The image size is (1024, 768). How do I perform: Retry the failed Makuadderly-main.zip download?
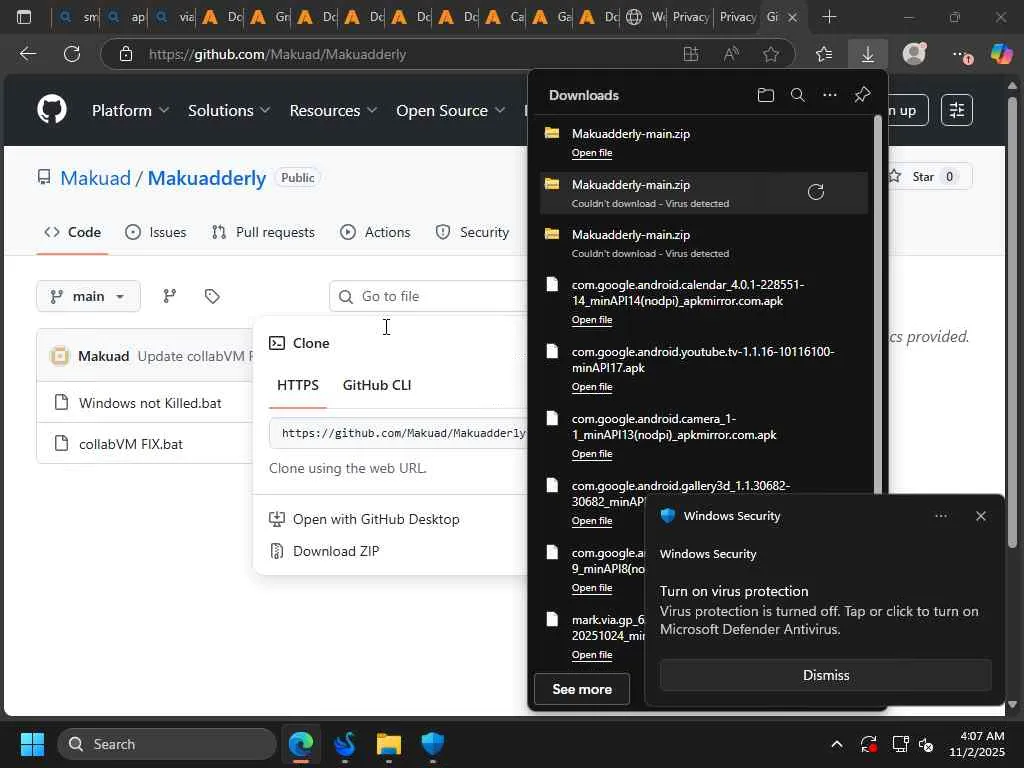pyautogui.click(x=816, y=192)
